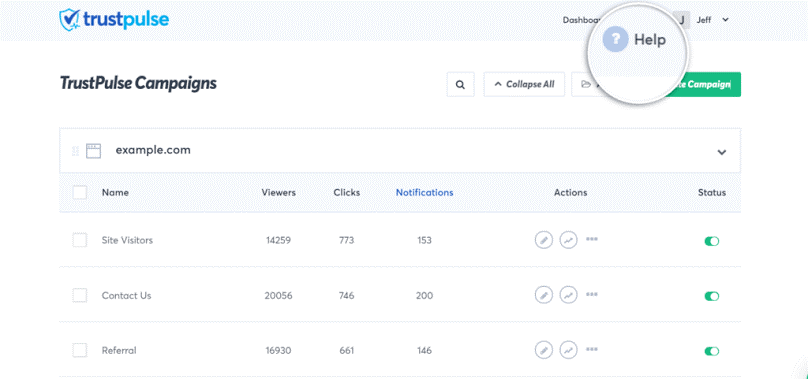Edit the Contact Us campaign
Screen dimensions: 808x379
544,295
